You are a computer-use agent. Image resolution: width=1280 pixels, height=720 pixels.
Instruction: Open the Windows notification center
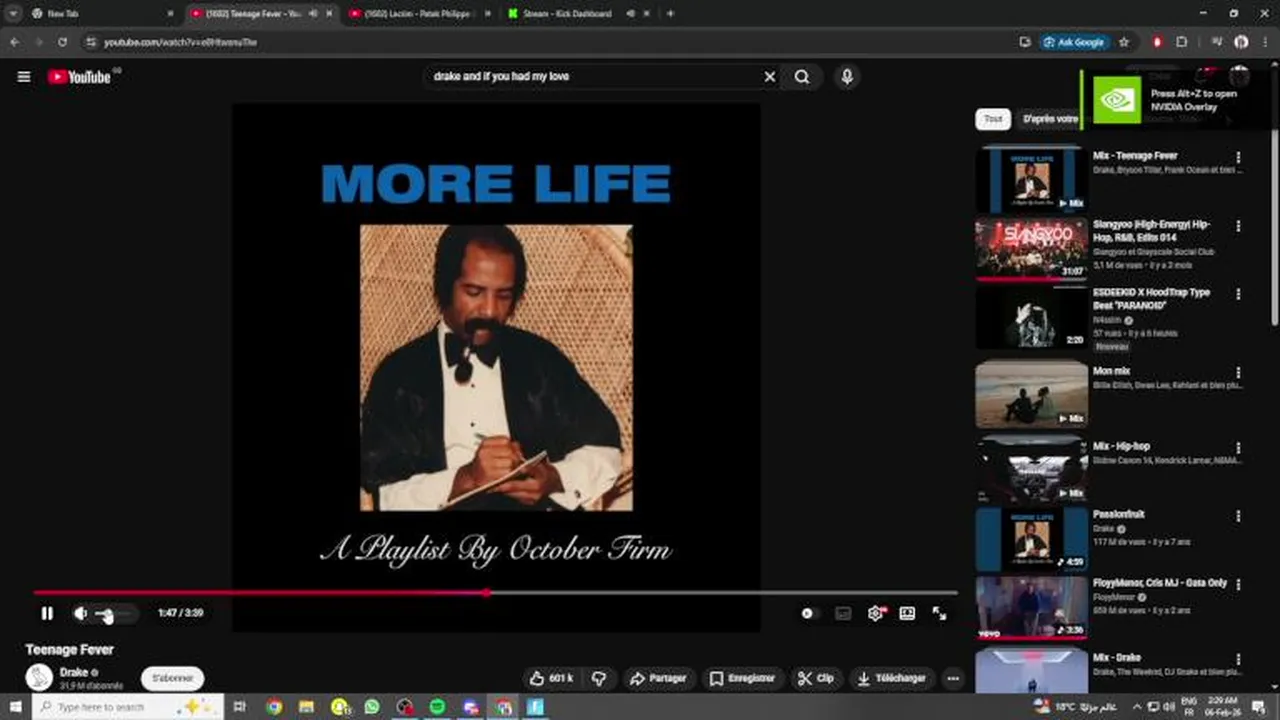1258,707
